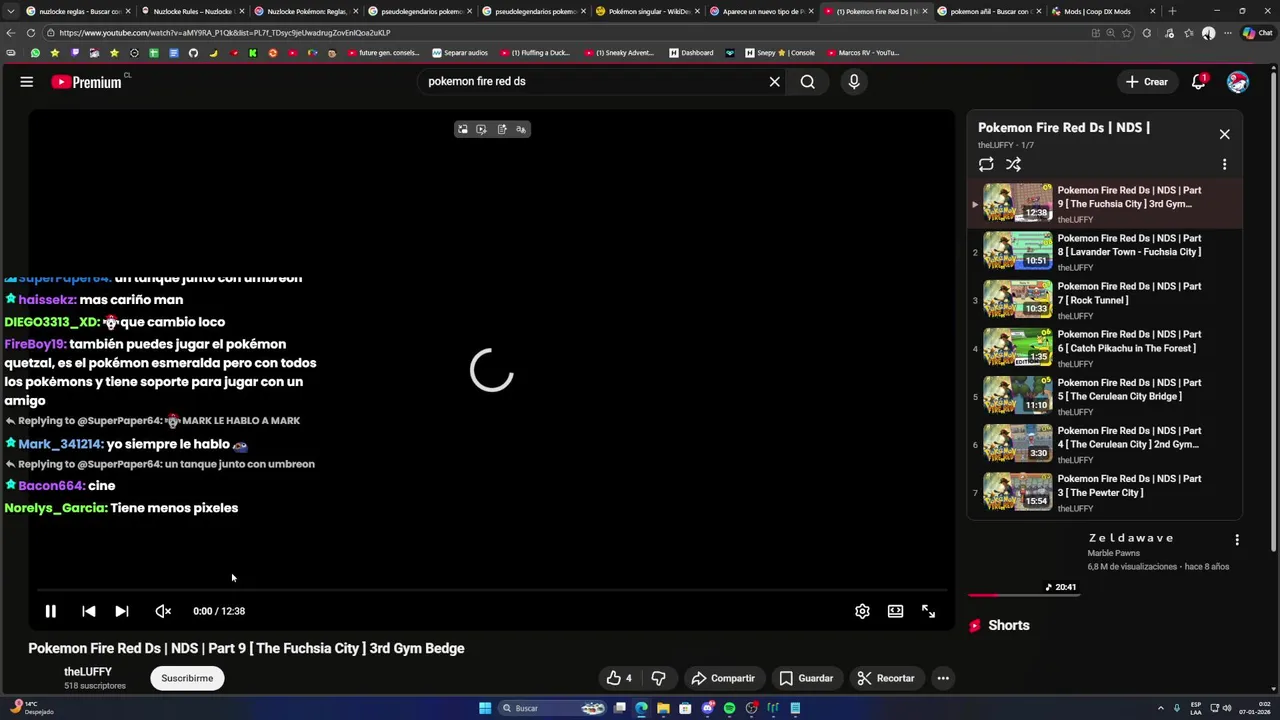Play Part 8 Lavander Town playlist video
The width and height of the screenshot is (1280, 720).
tap(1105, 252)
